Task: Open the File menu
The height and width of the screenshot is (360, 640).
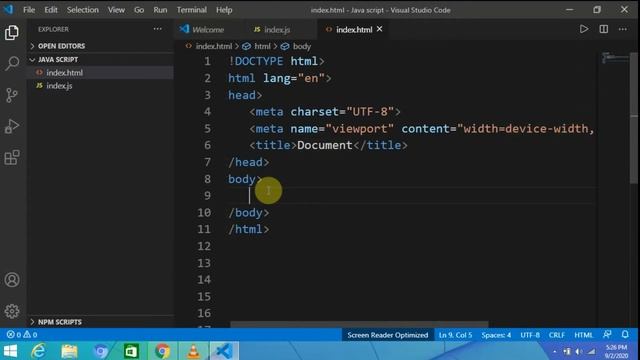Action: click(29, 10)
